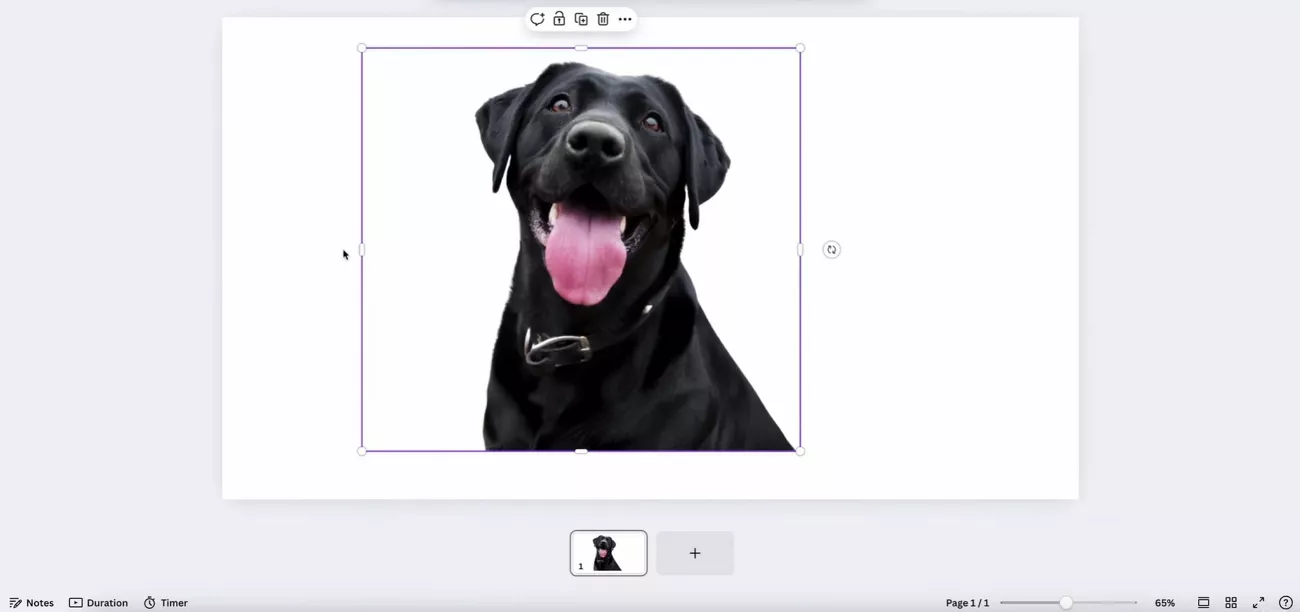Open the grid view of pages
1300x612 pixels.
click(1231, 603)
